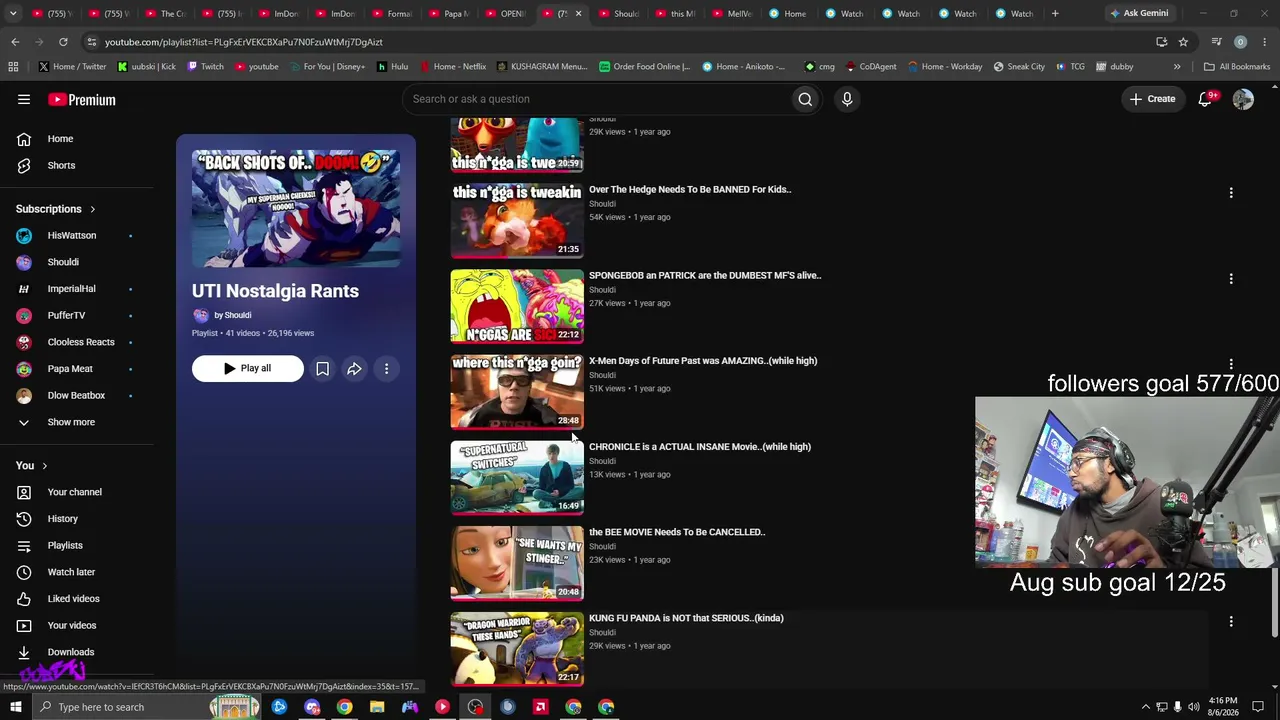Save the playlist with the bookmark icon
Screen dimensions: 1280x720
pos(322,369)
